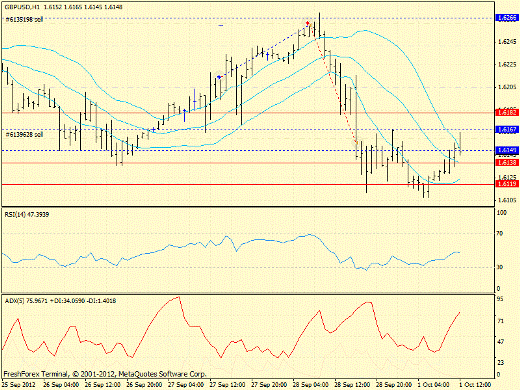Select the solid red horizontal line at 1.6119
520x390 pixels.
248,184
